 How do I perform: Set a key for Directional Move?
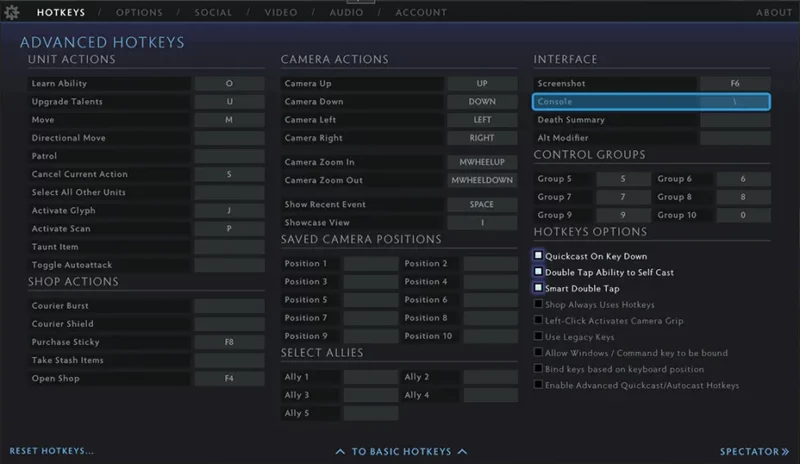[229, 138]
